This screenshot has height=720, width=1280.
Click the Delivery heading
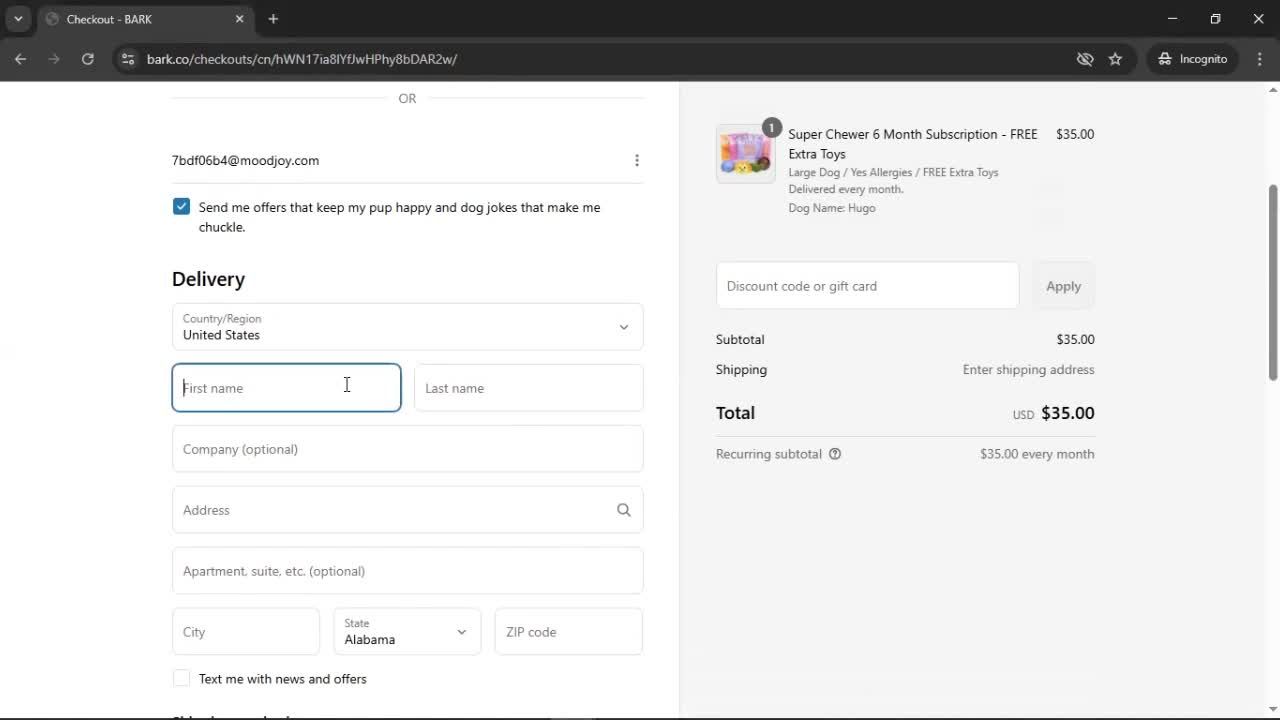pyautogui.click(x=208, y=279)
